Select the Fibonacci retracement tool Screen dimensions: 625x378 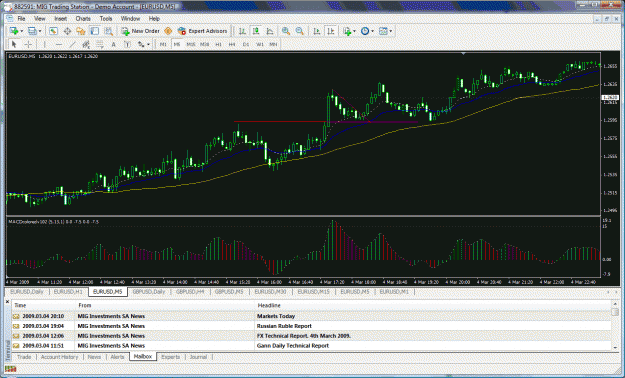coord(100,44)
